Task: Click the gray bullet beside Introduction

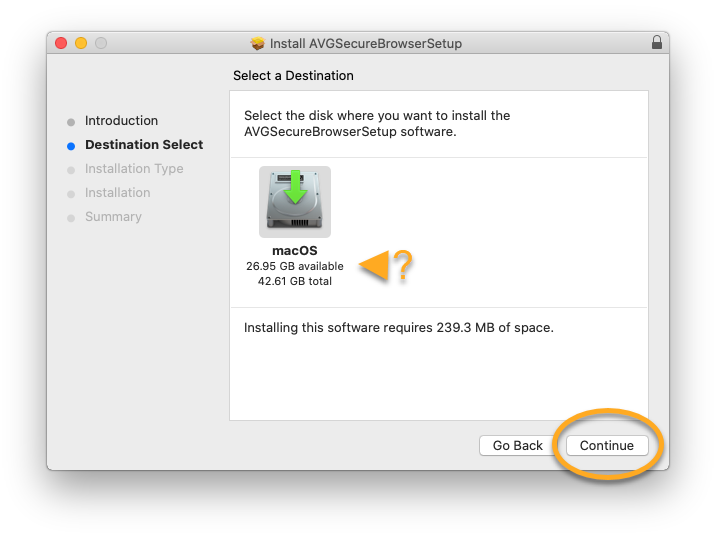Action: [71, 122]
